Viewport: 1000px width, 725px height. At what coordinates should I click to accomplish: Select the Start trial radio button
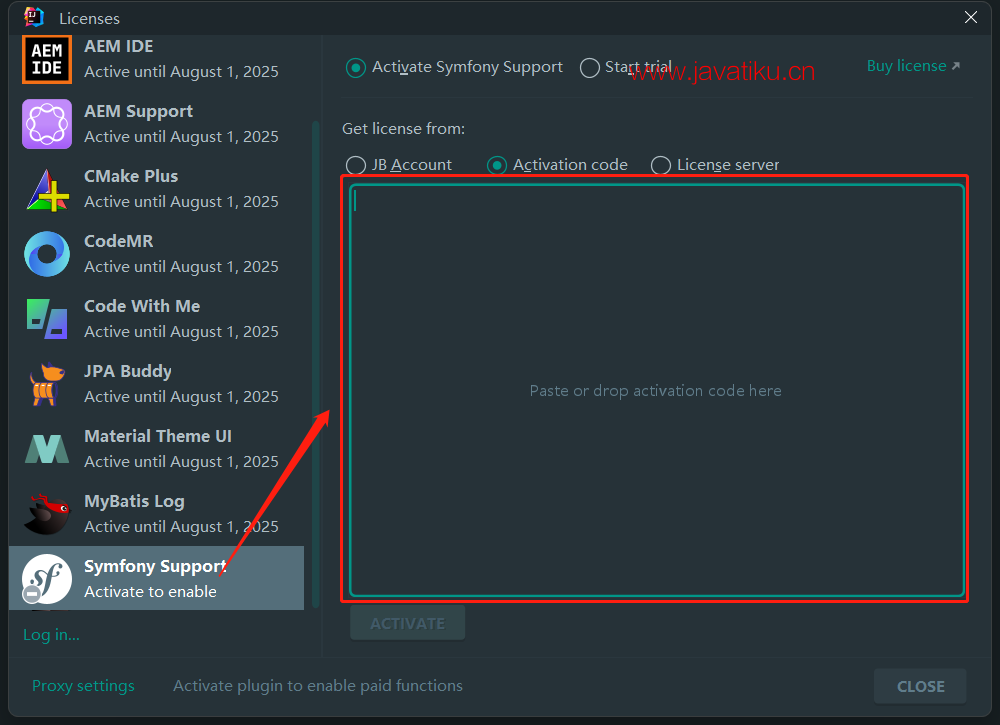(589, 68)
